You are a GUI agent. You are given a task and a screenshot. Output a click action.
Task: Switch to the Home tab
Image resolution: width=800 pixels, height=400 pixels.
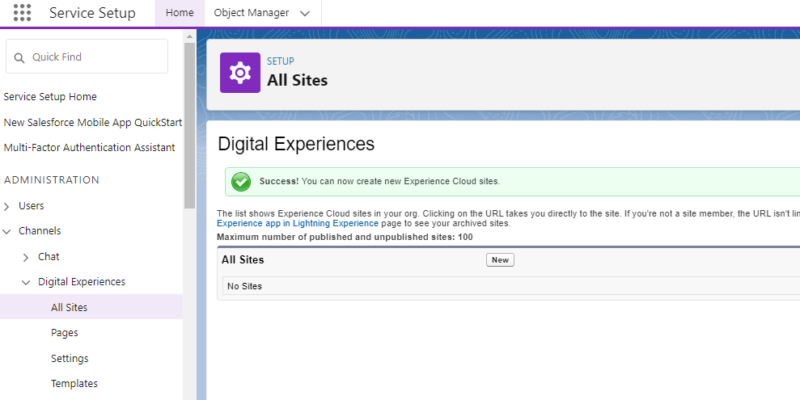click(x=180, y=13)
